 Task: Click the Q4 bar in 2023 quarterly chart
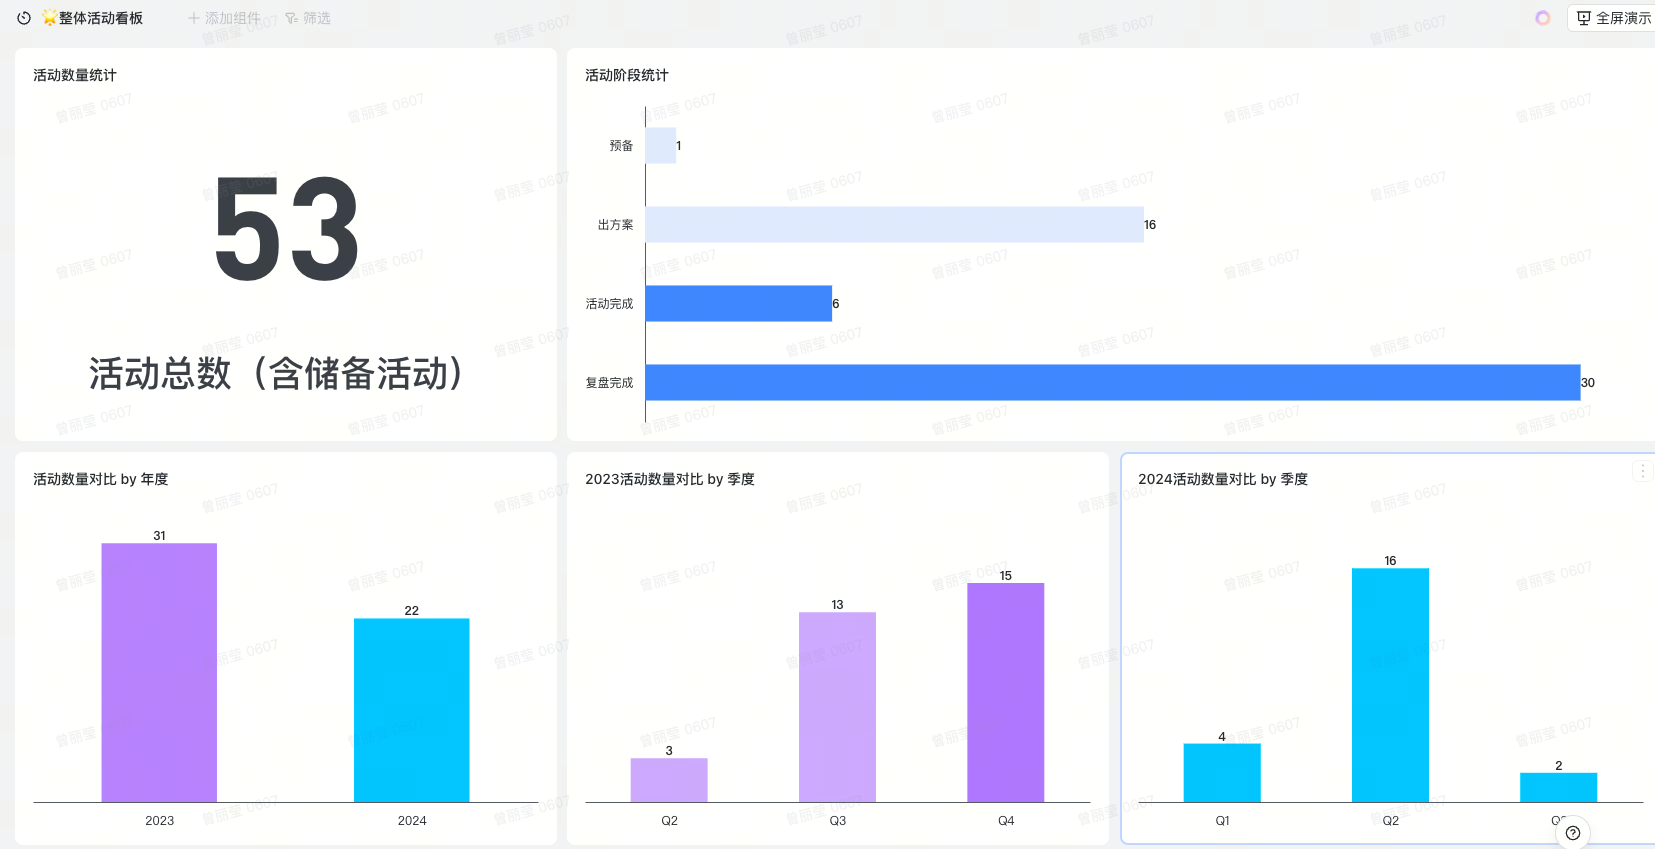[x=1005, y=692]
